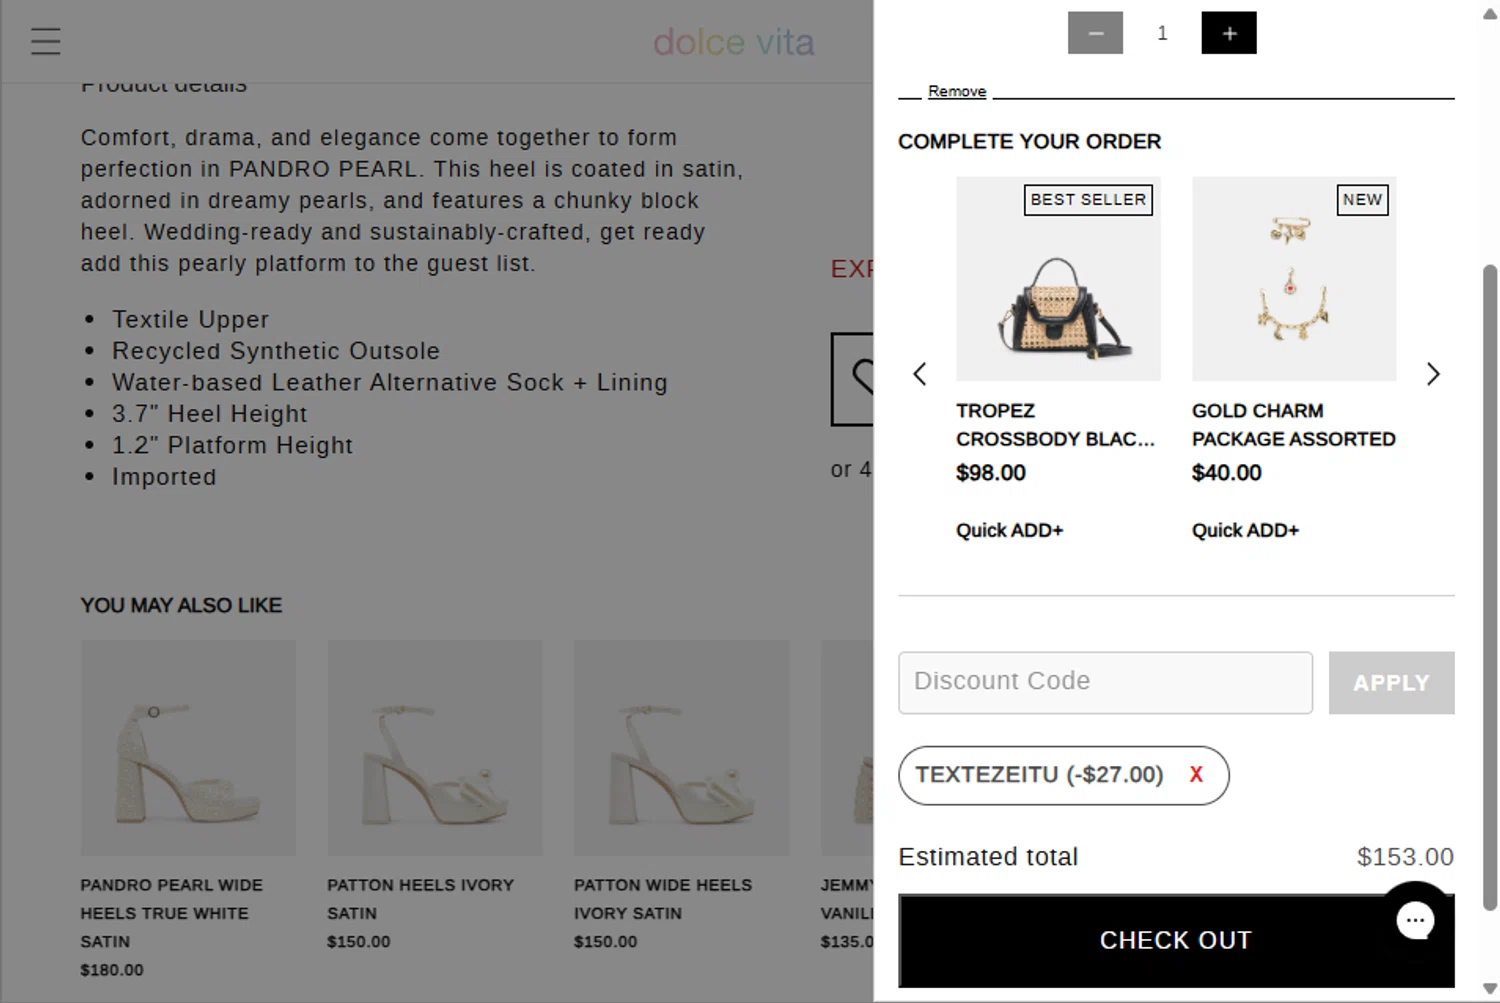Select the Water-based Leather Alternative bullet

point(389,382)
